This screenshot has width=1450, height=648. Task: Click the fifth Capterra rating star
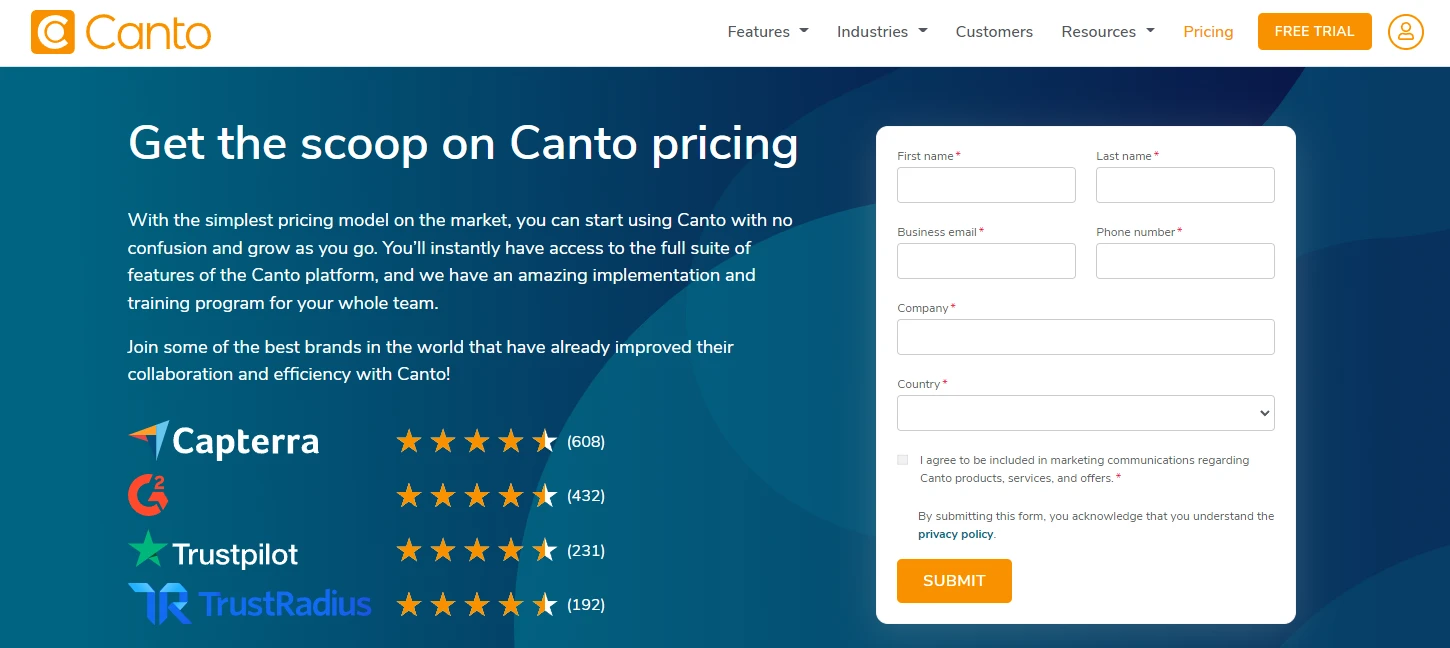point(545,440)
